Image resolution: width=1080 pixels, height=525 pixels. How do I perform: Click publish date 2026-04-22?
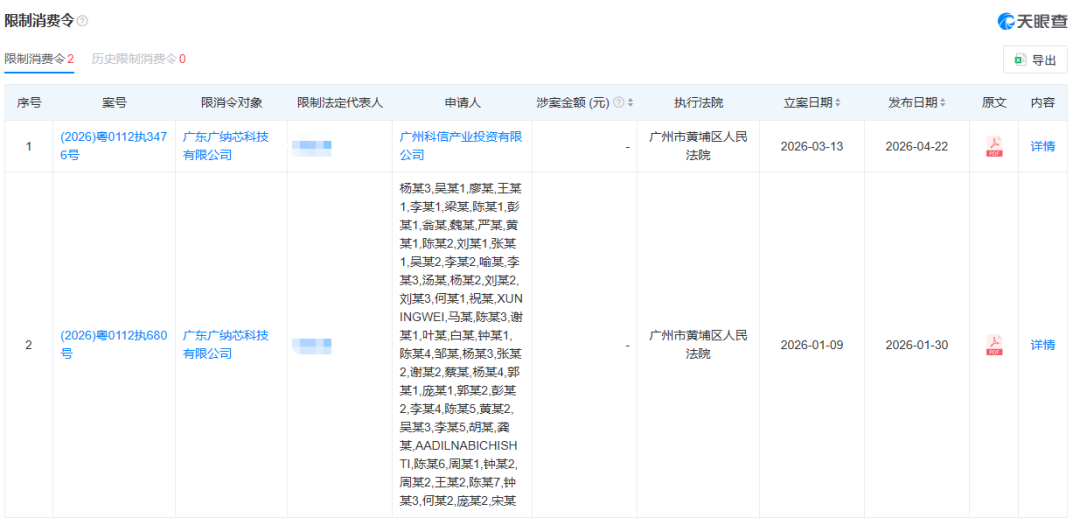(x=916, y=147)
